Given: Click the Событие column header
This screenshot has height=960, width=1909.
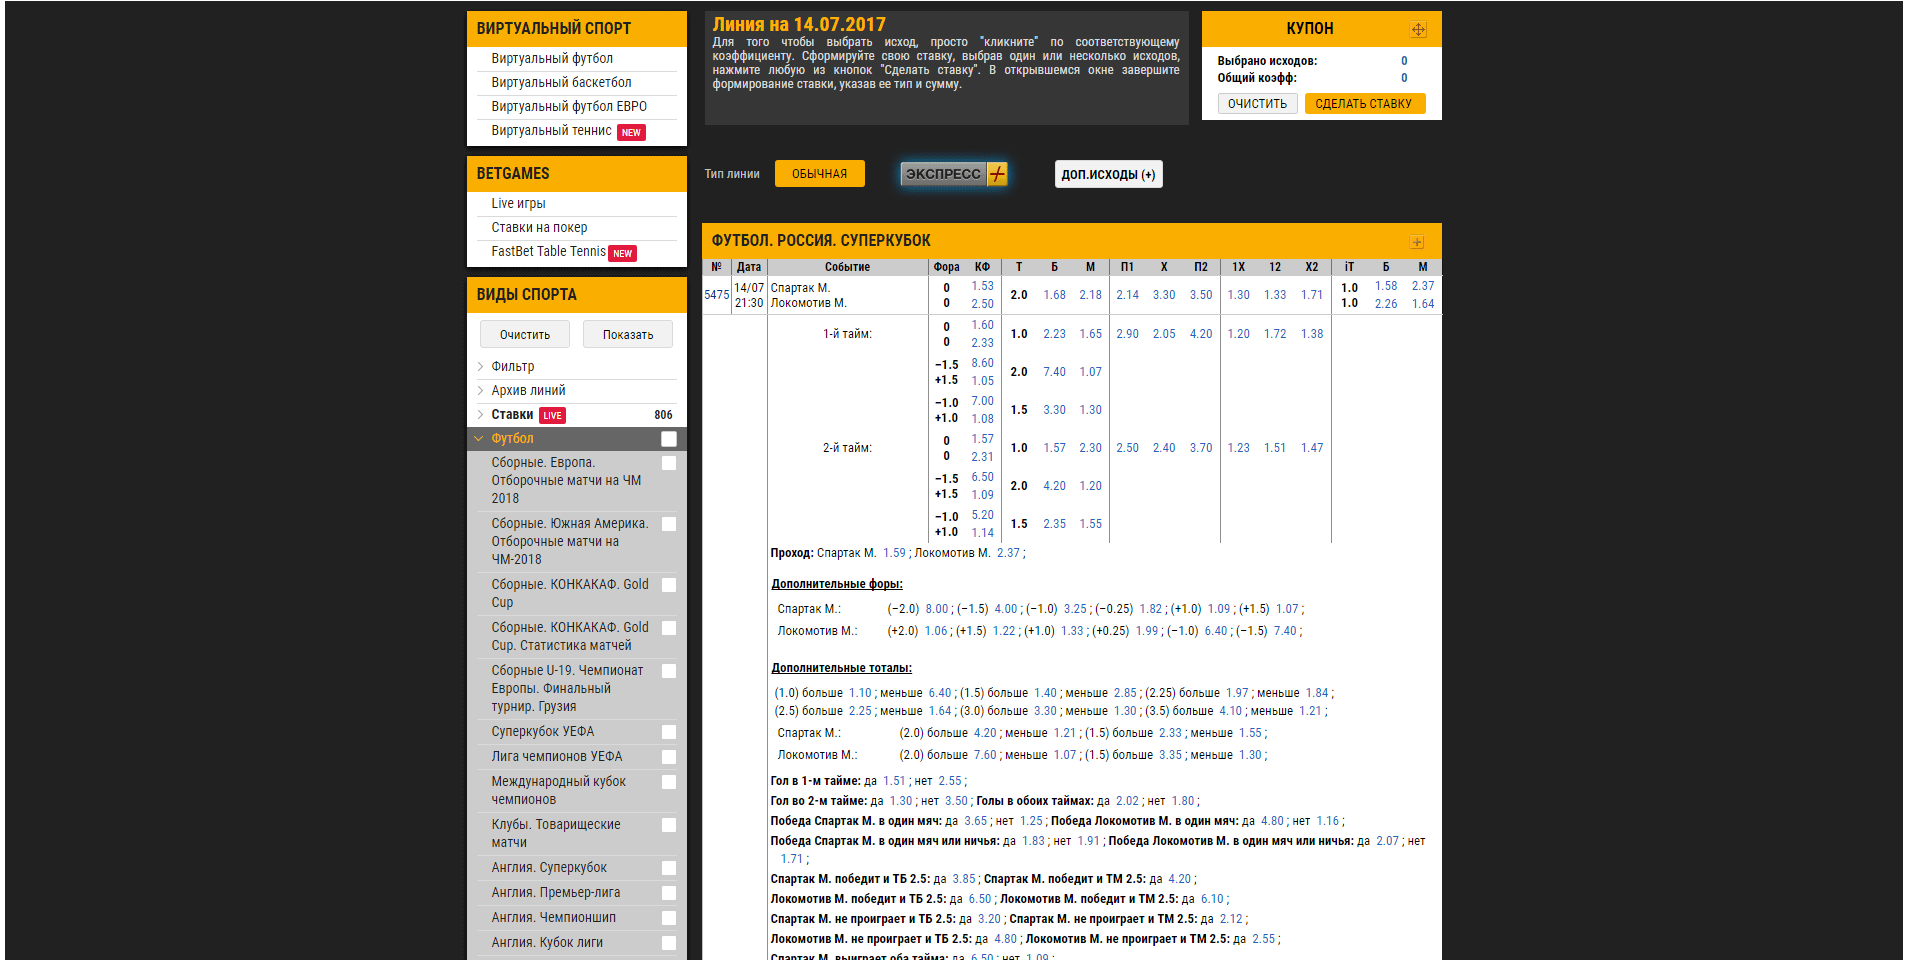Looking at the screenshot, I should [847, 267].
